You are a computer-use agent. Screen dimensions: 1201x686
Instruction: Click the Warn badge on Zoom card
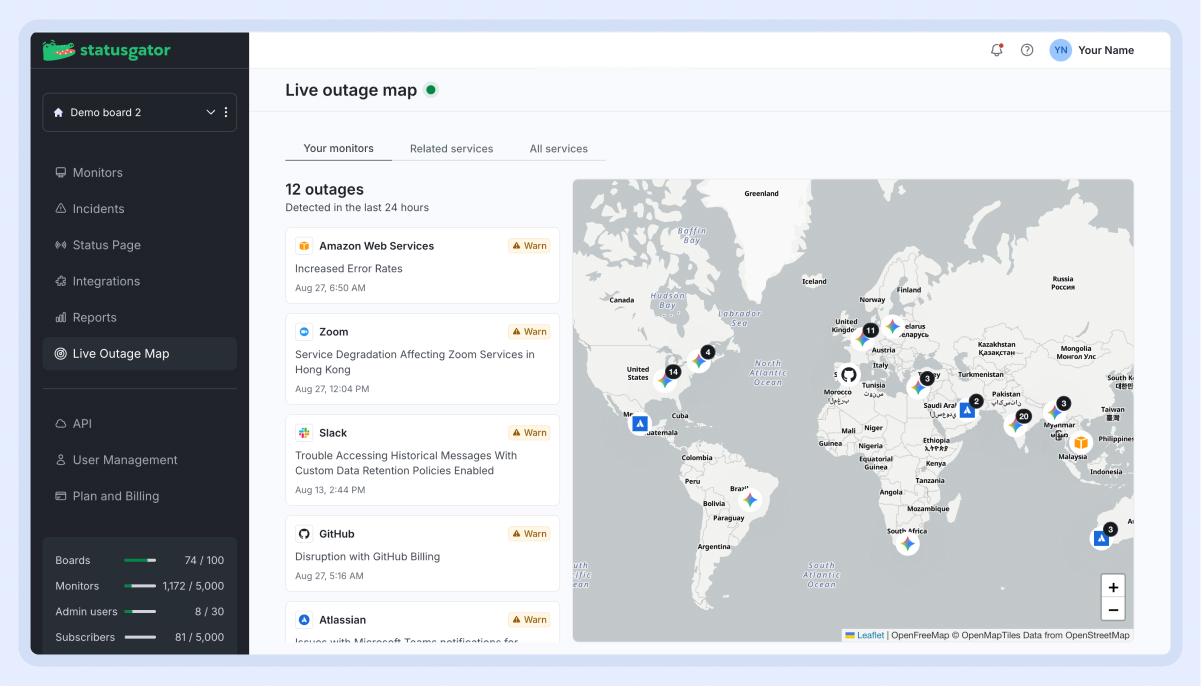(x=529, y=332)
